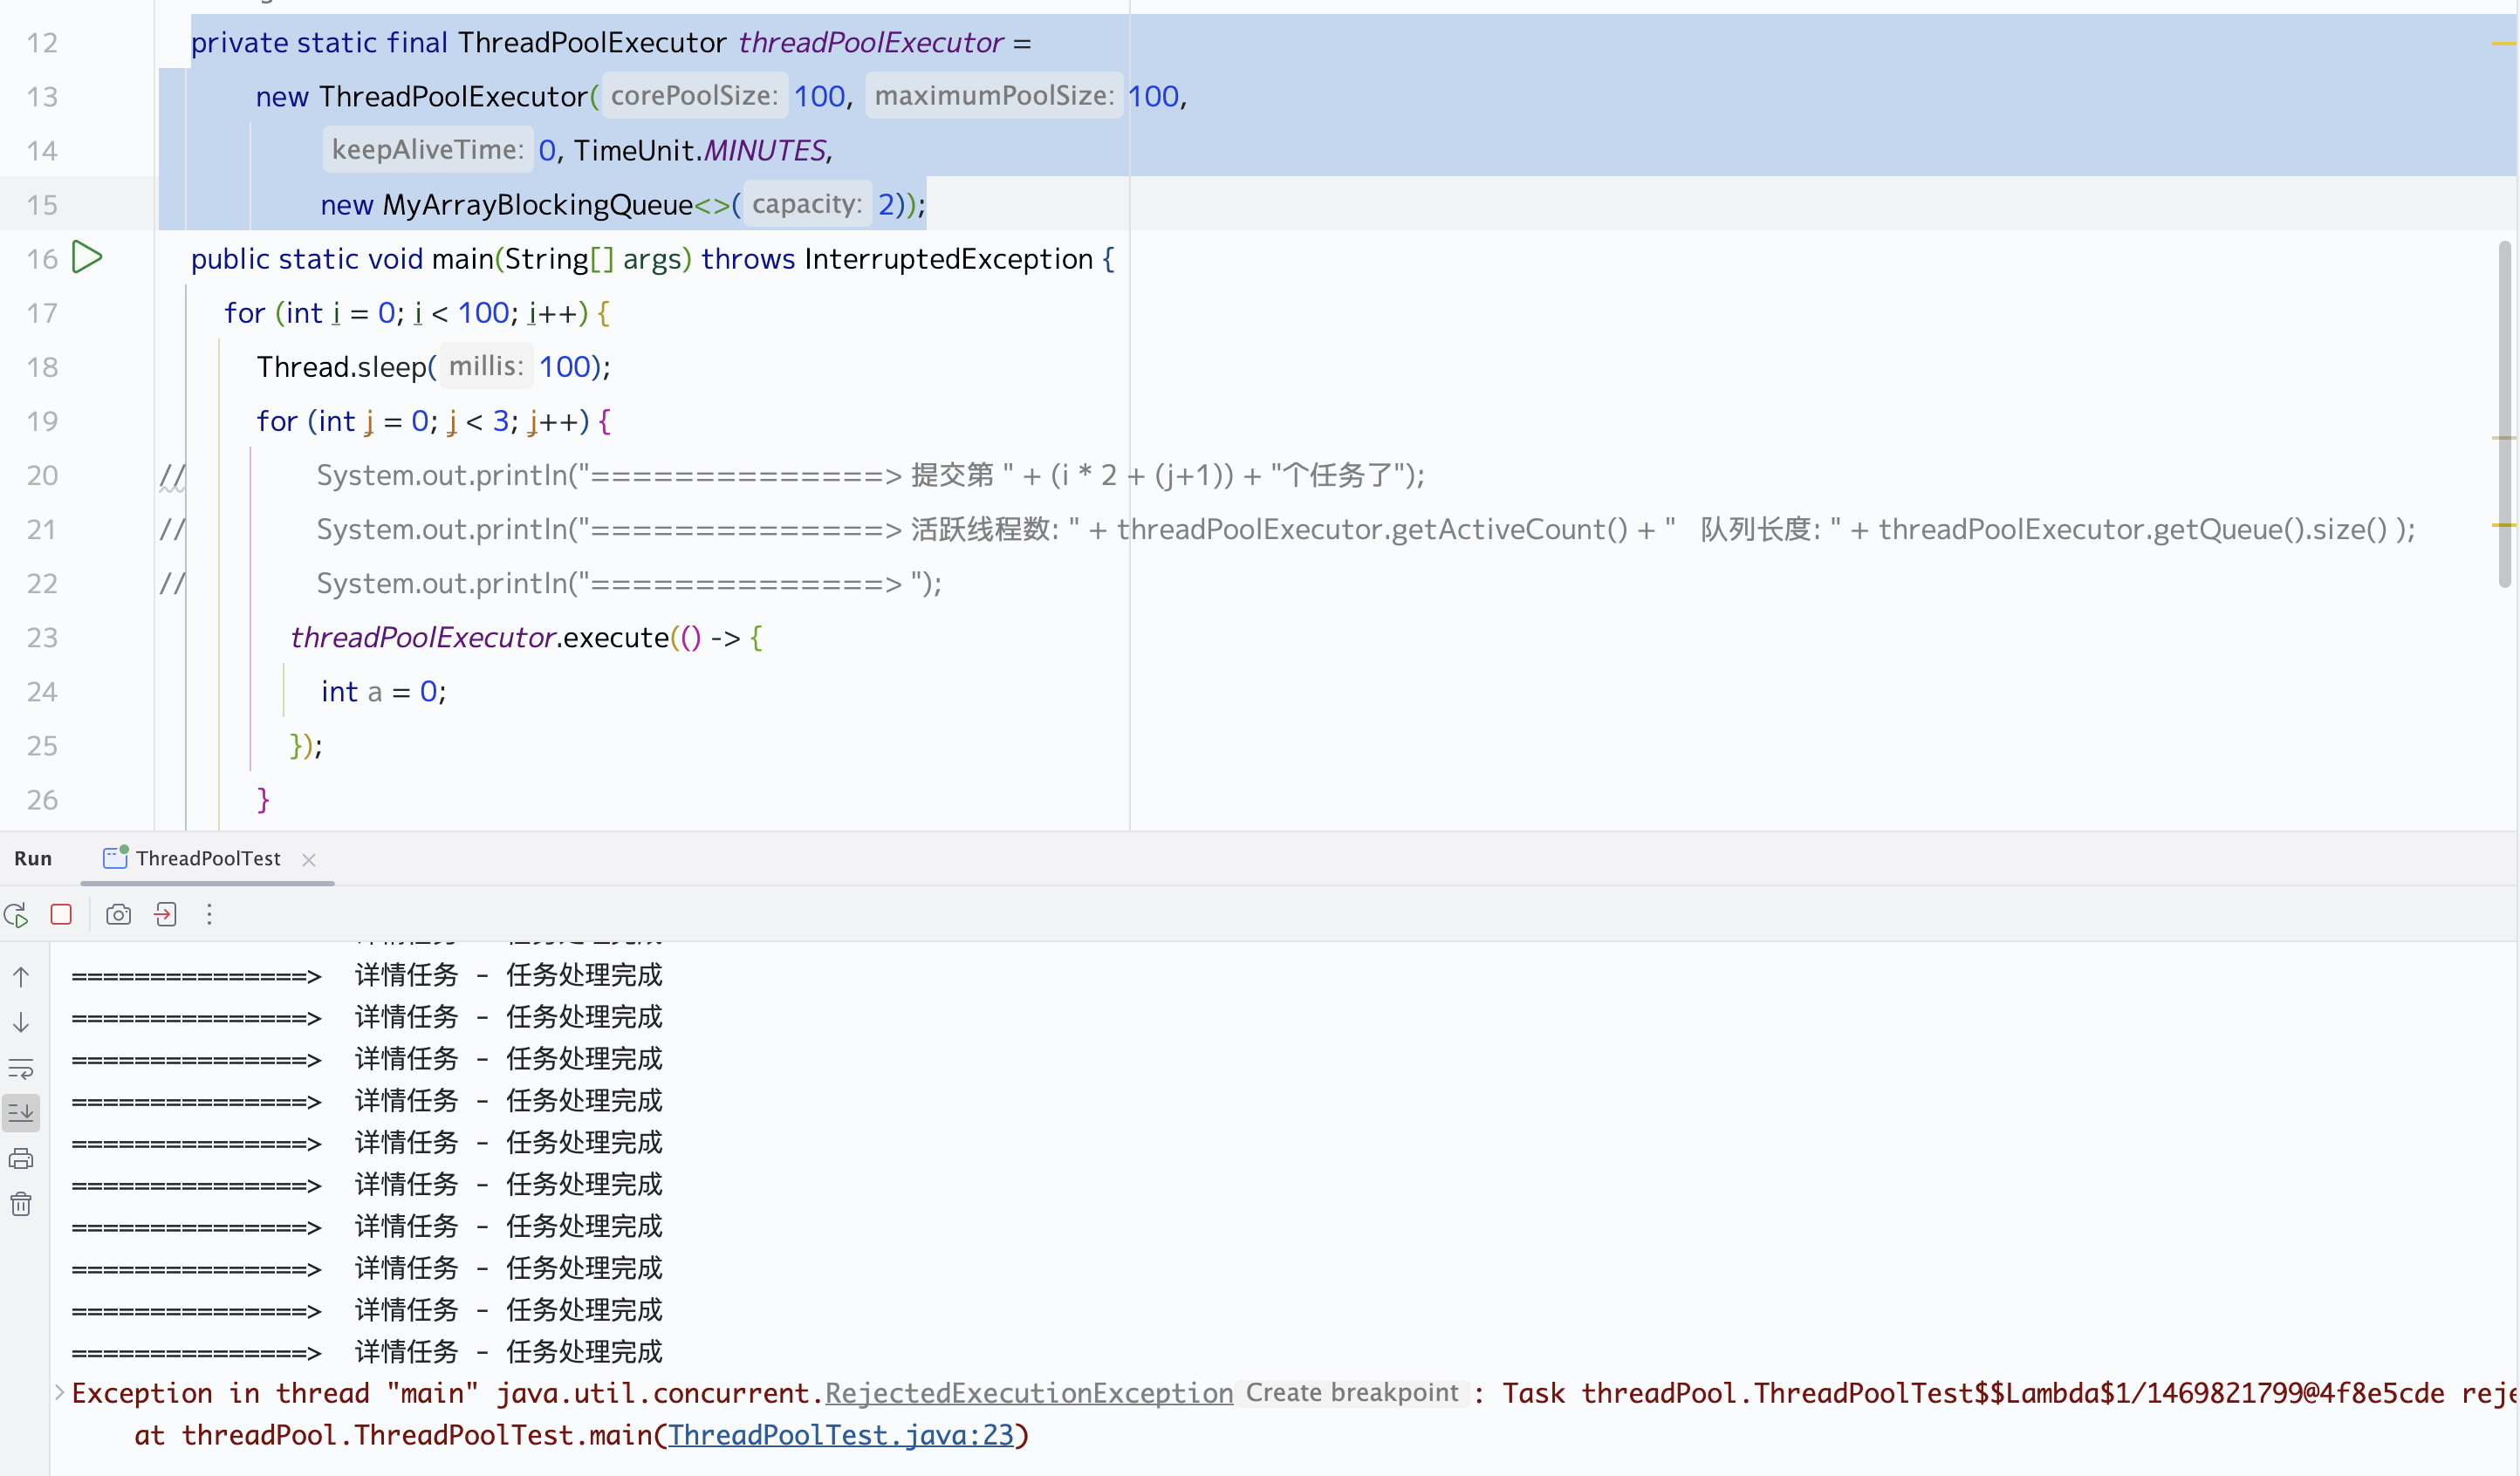Click the Print console output icon
The width and height of the screenshot is (2520, 1476).
click(x=21, y=1159)
